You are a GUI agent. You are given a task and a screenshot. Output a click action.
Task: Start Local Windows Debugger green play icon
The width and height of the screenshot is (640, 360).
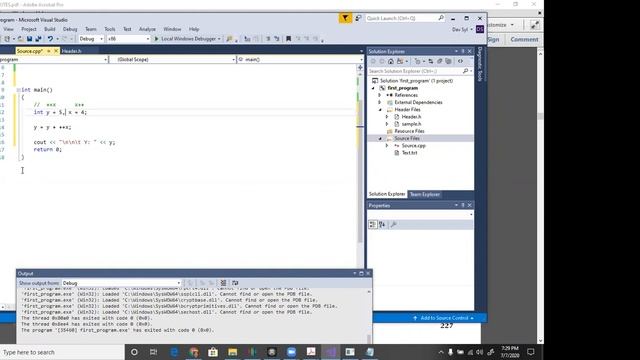(x=156, y=39)
